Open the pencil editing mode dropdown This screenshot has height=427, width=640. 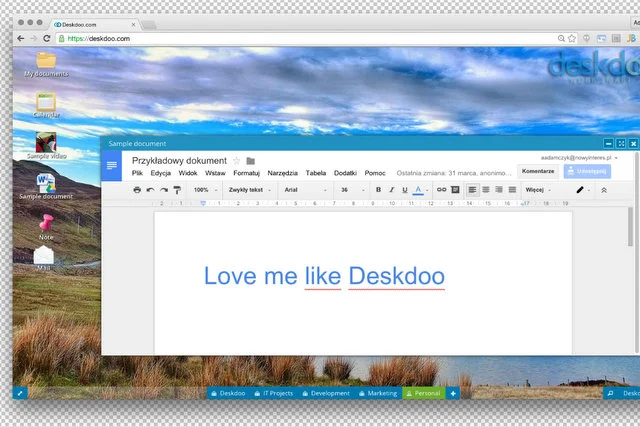pyautogui.click(x=583, y=190)
